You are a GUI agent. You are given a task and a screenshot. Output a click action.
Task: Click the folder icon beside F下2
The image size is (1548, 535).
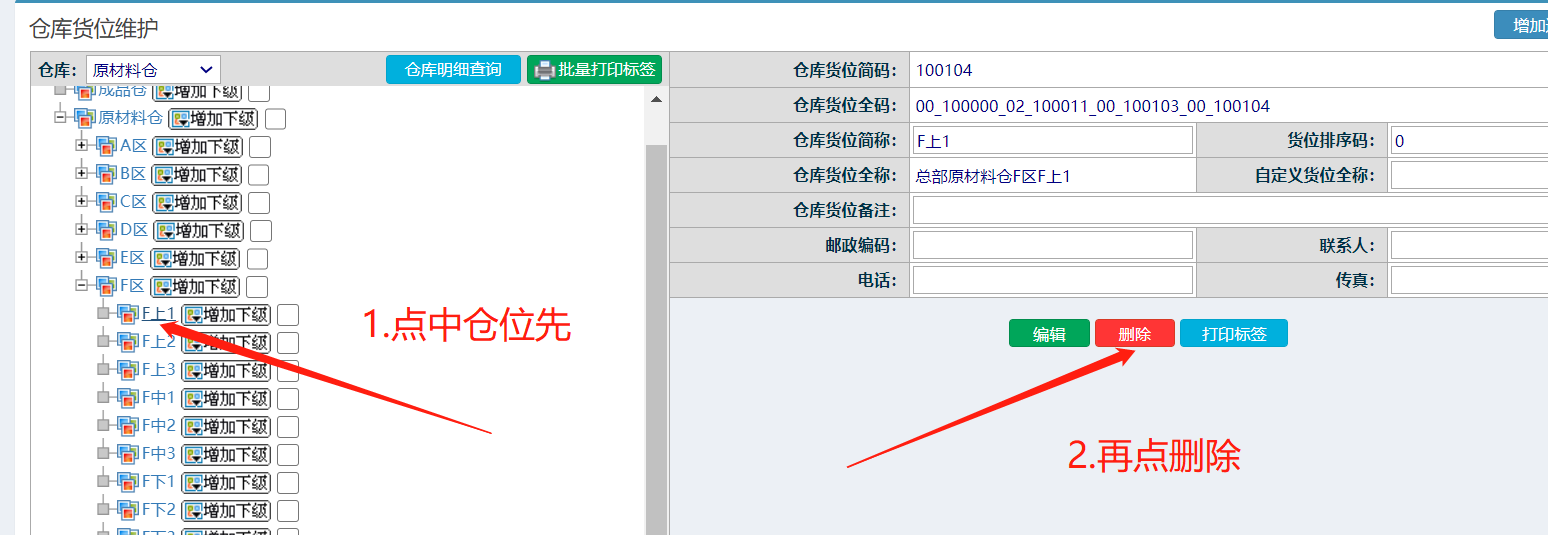tap(128, 510)
